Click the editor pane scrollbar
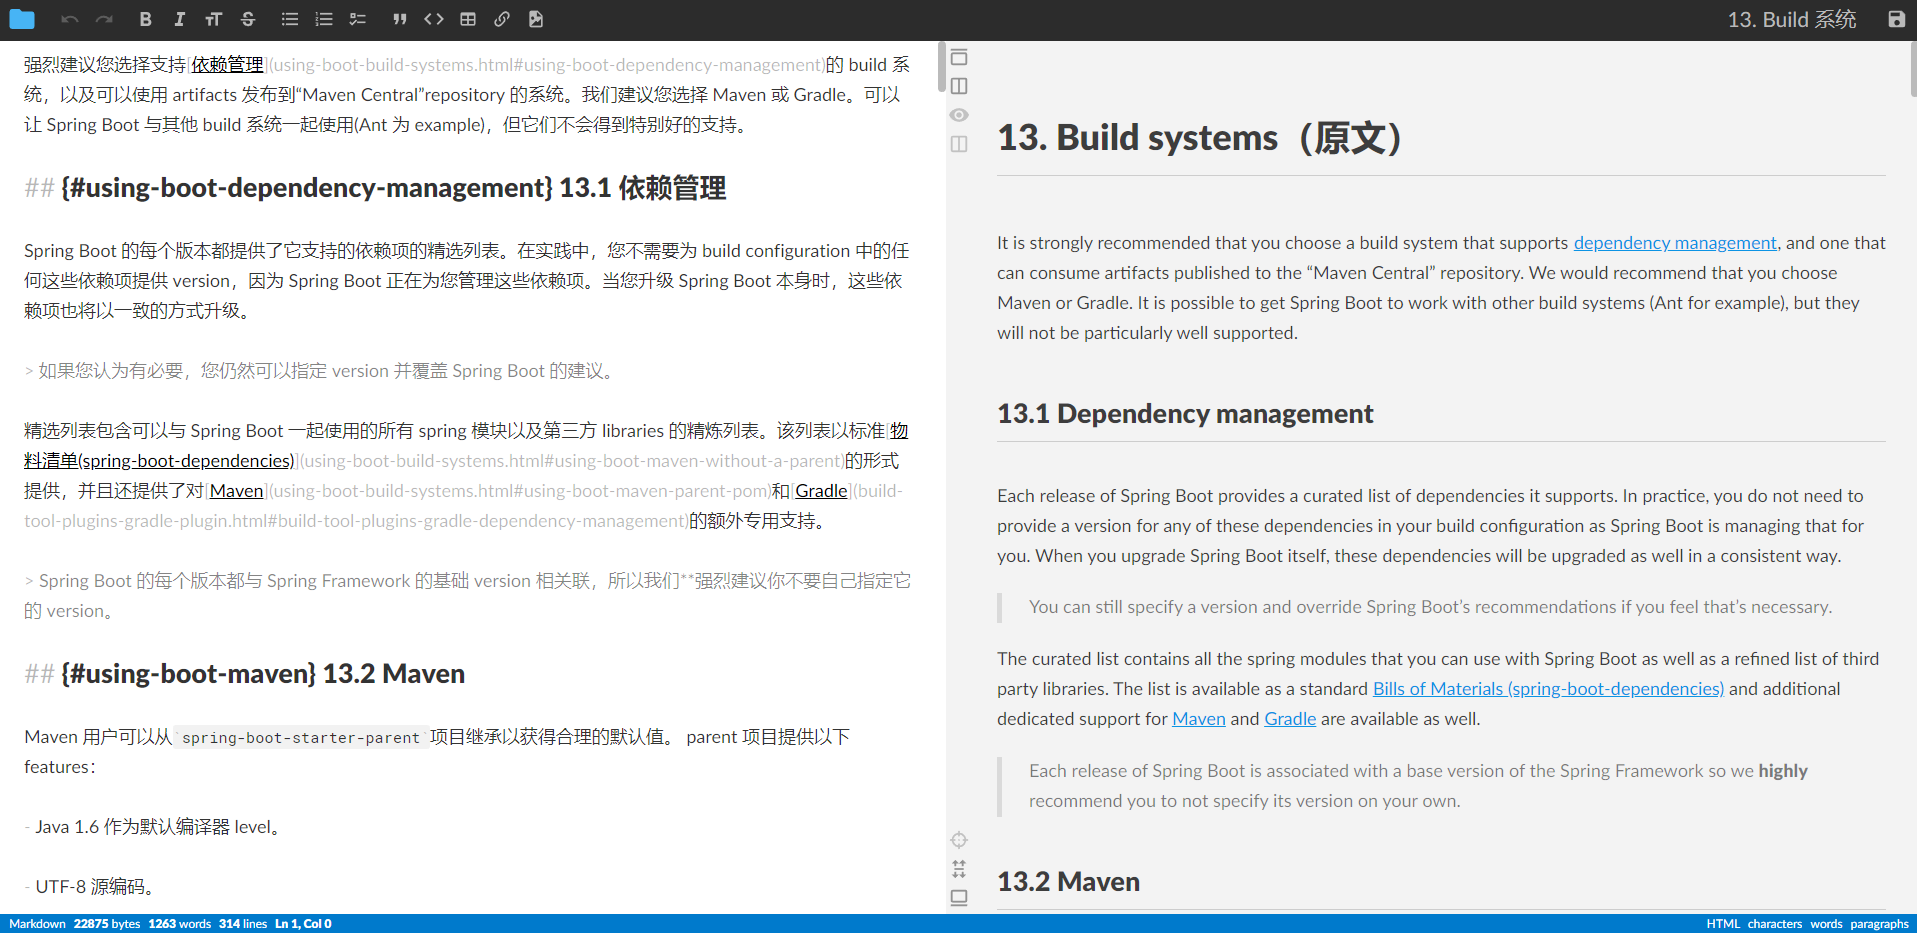Image resolution: width=1917 pixels, height=933 pixels. pyautogui.click(x=940, y=68)
